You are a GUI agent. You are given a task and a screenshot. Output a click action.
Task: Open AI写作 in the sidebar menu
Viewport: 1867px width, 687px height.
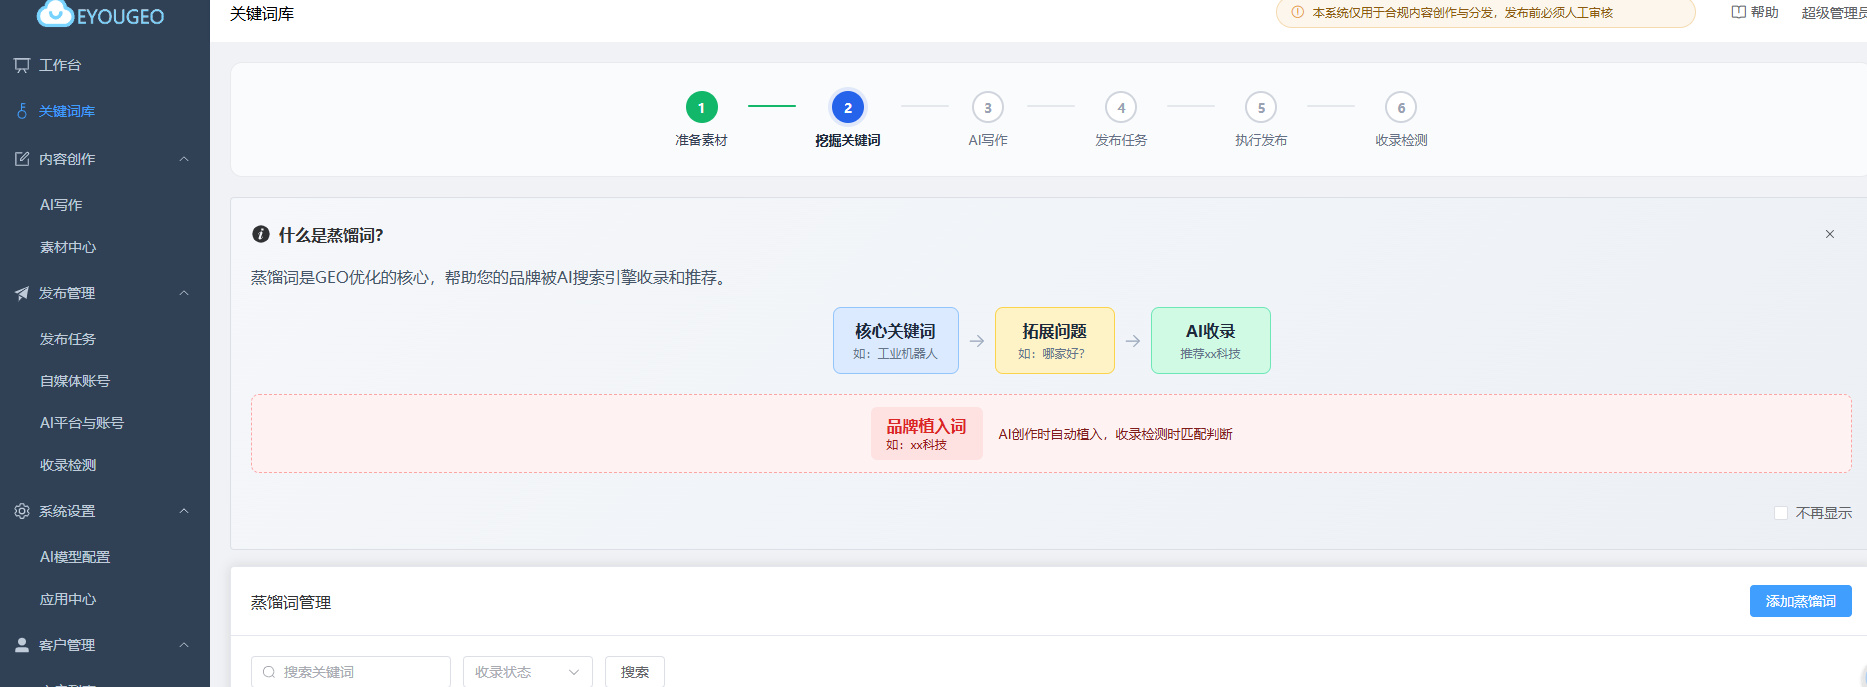tap(61, 205)
